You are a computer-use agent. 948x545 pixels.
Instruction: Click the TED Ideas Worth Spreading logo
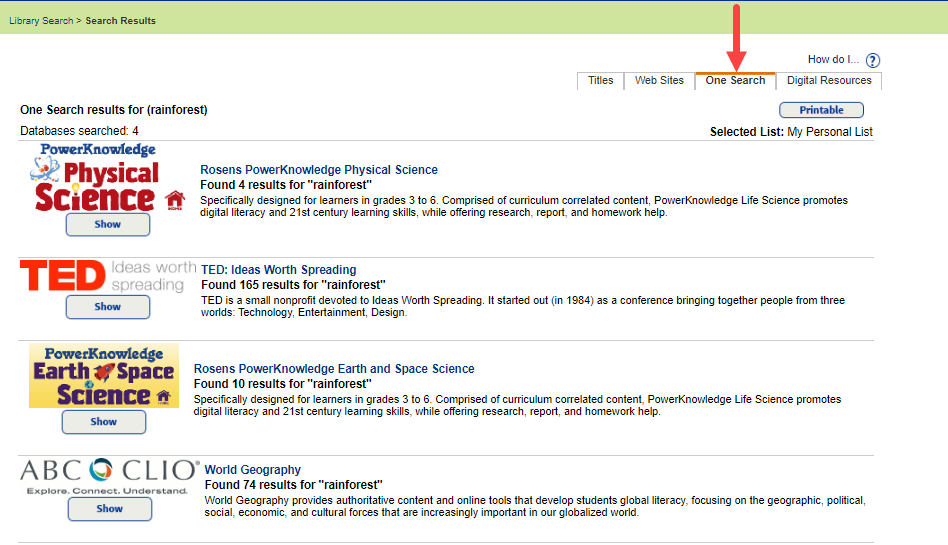click(x=107, y=276)
